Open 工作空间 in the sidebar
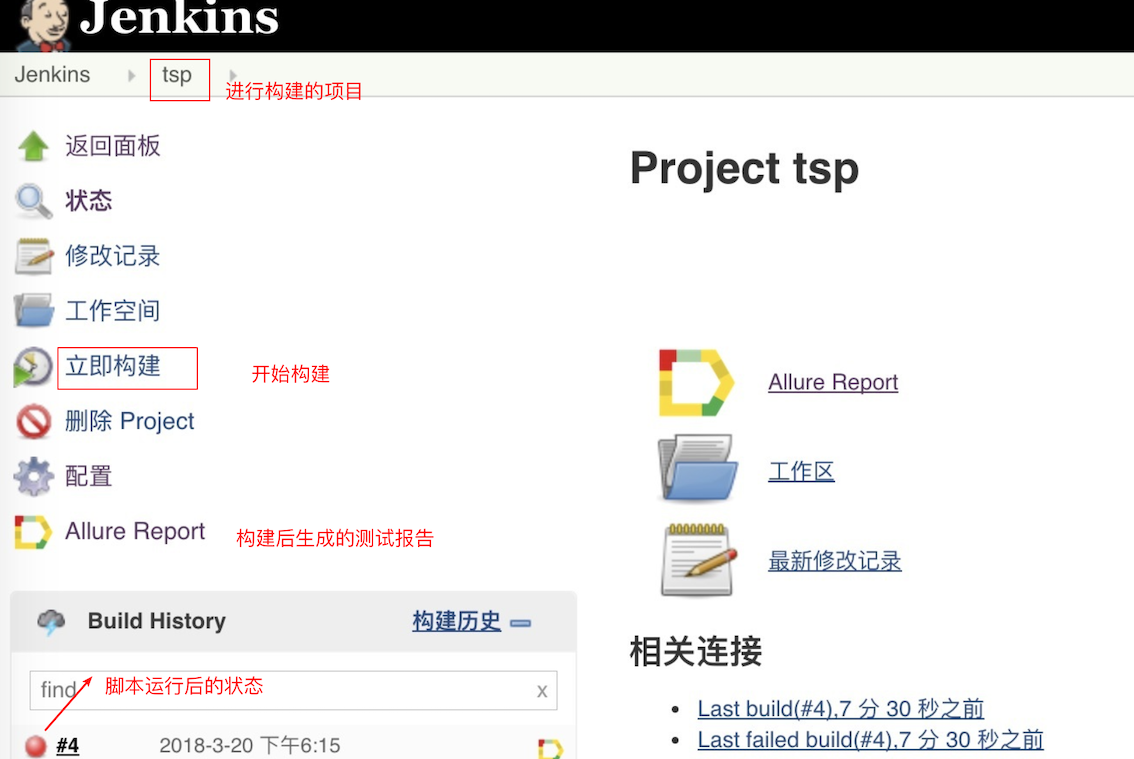1134x759 pixels. [113, 310]
